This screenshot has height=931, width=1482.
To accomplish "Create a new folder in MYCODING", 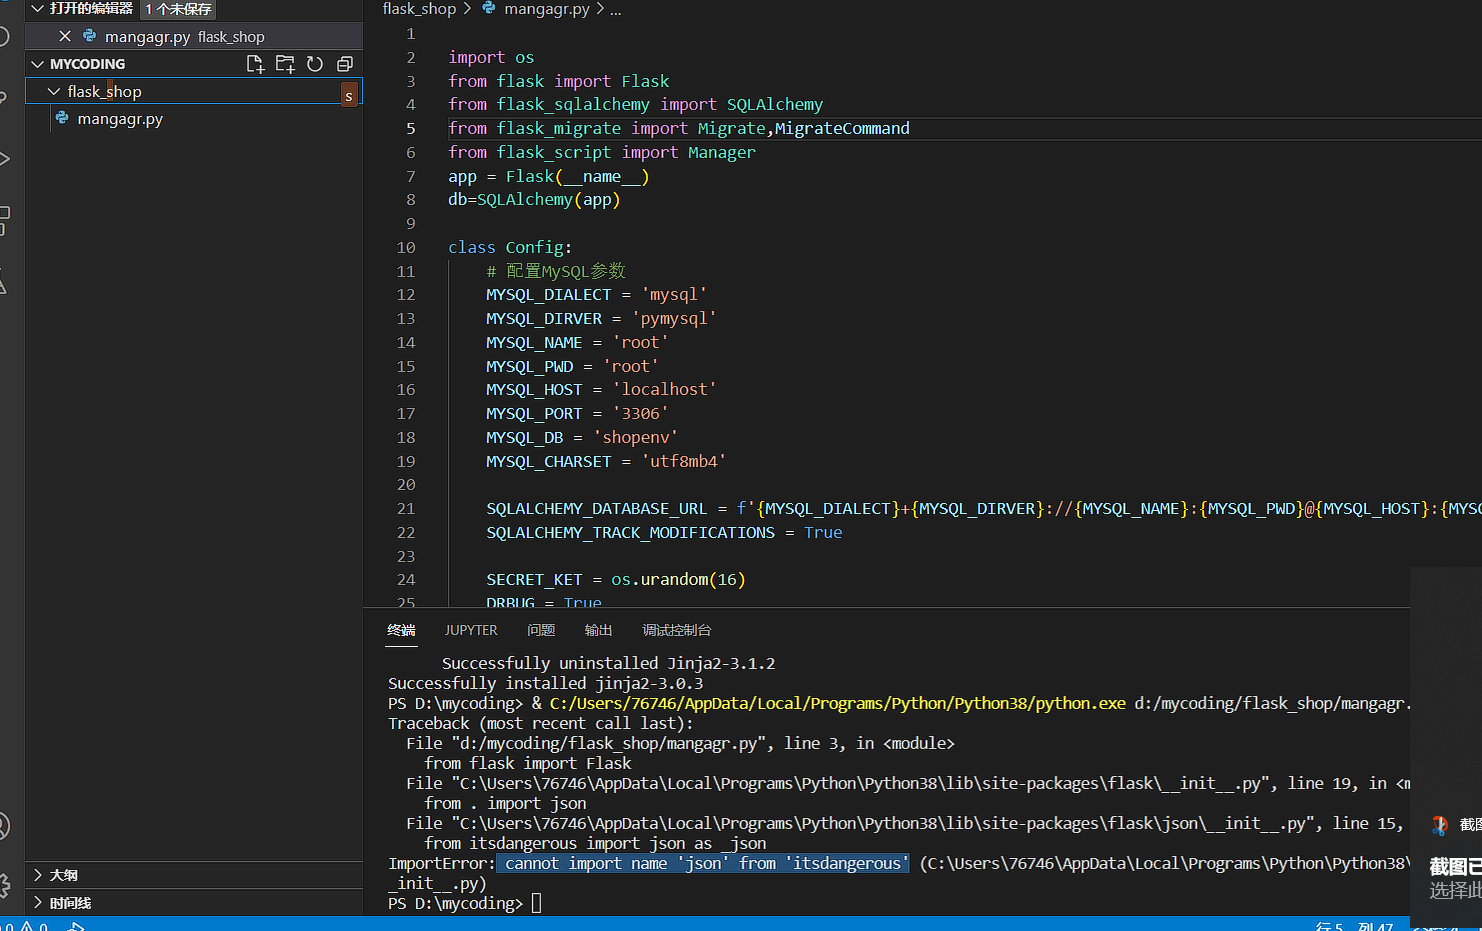I will coord(285,64).
